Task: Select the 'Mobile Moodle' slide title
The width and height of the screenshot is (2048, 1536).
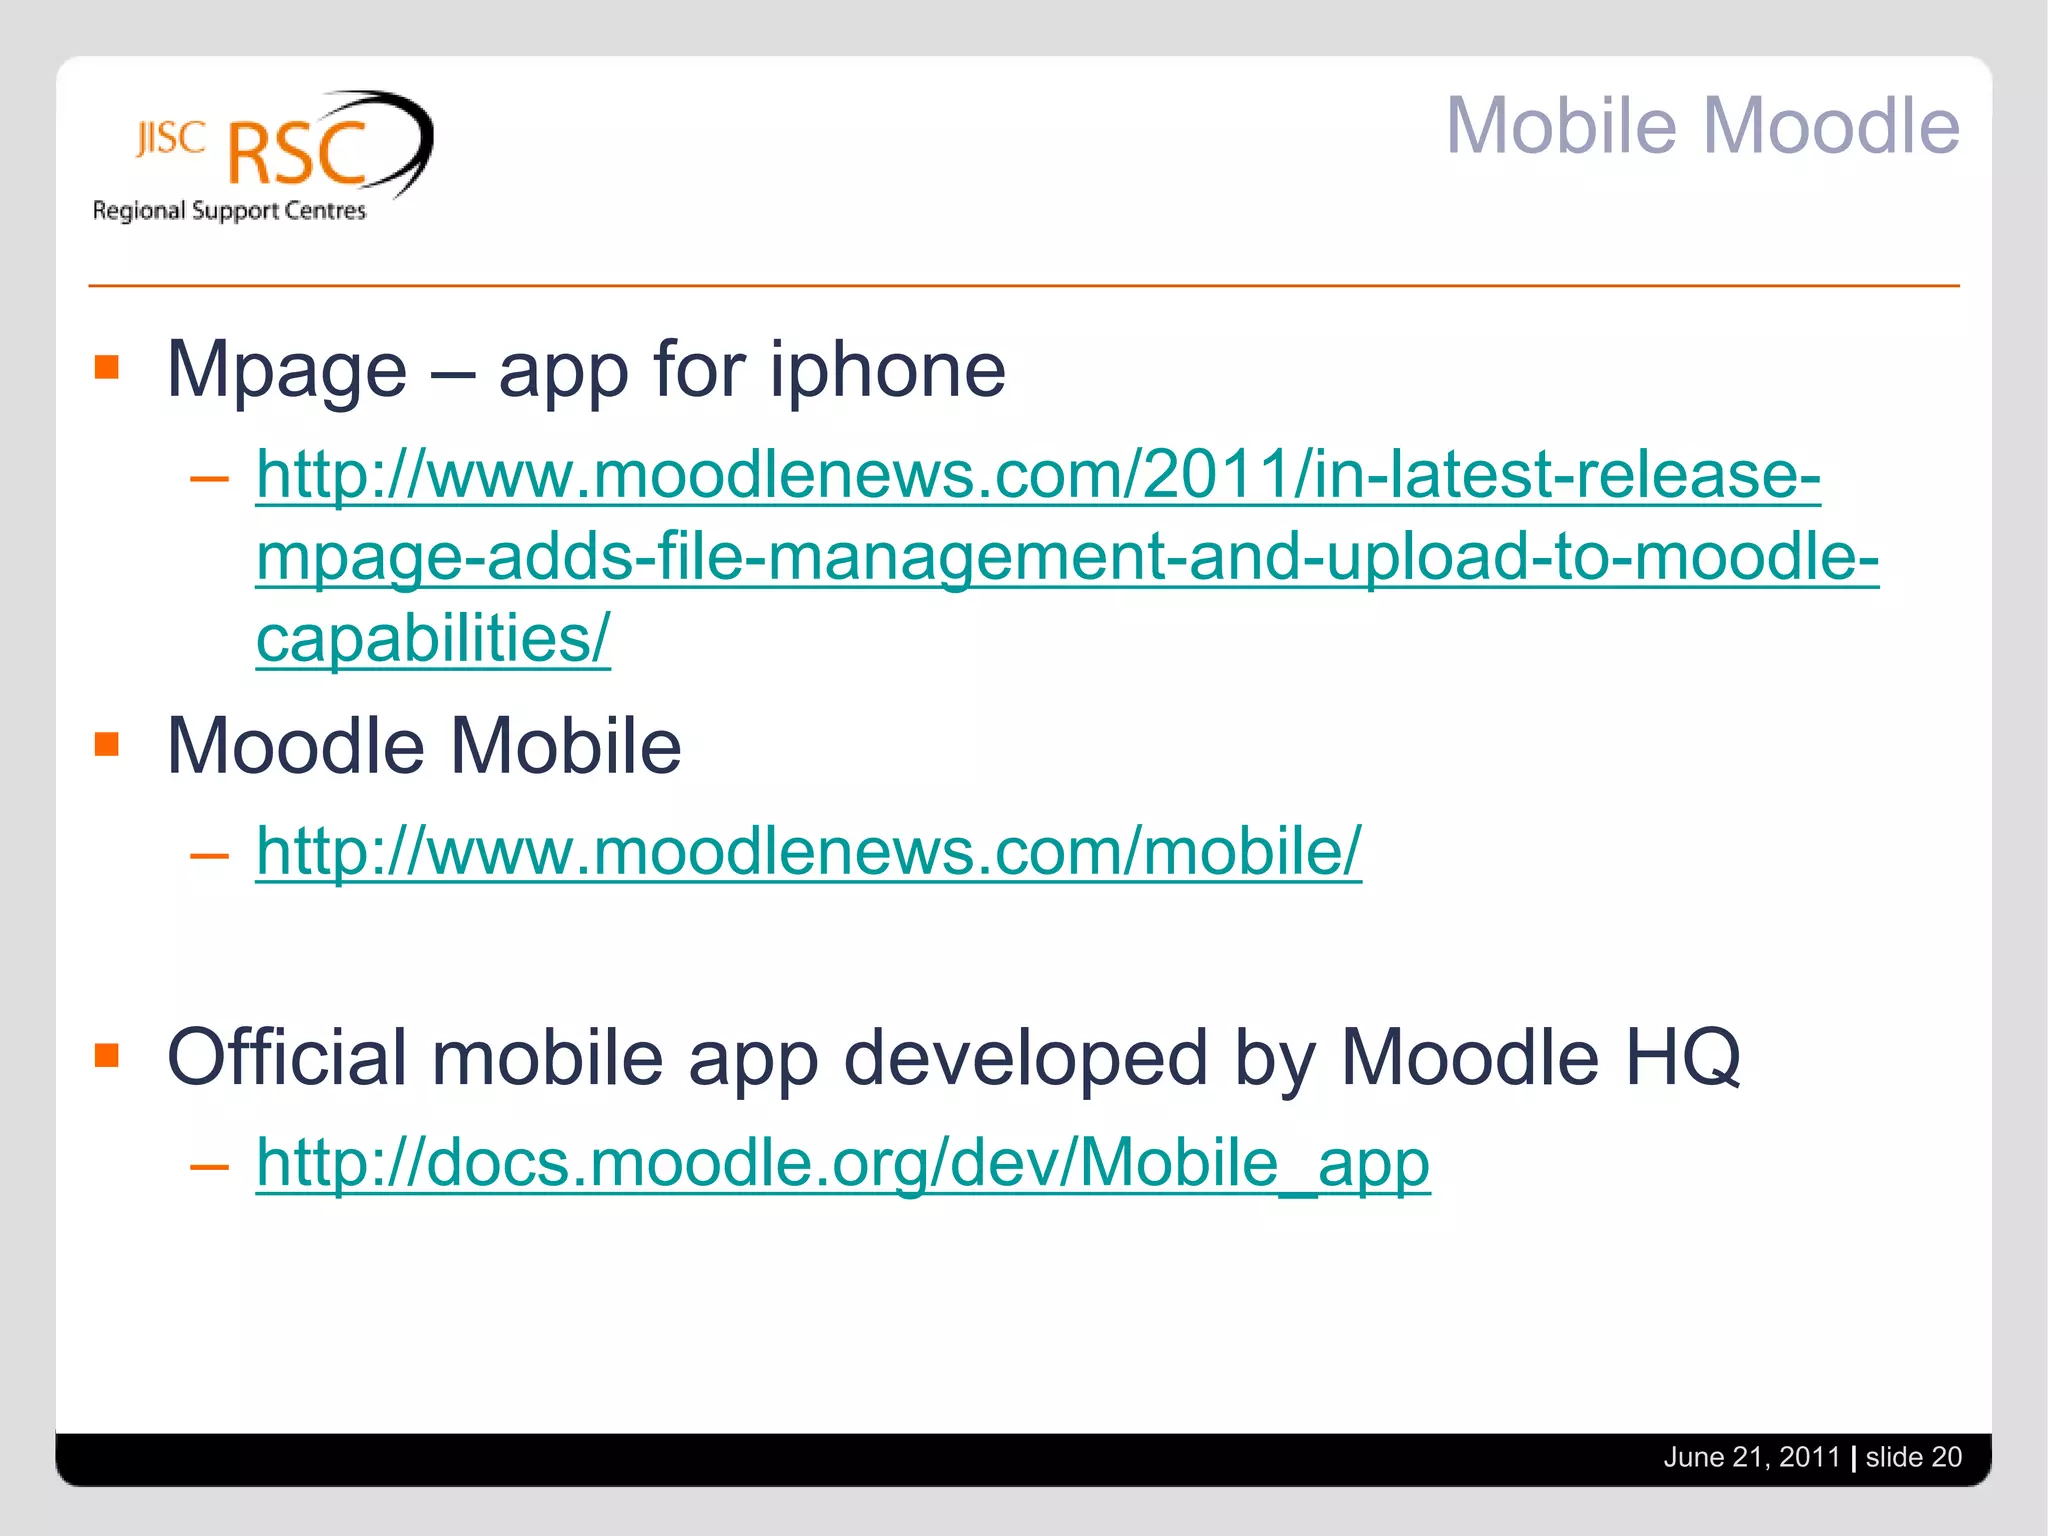Action: 1702,126
